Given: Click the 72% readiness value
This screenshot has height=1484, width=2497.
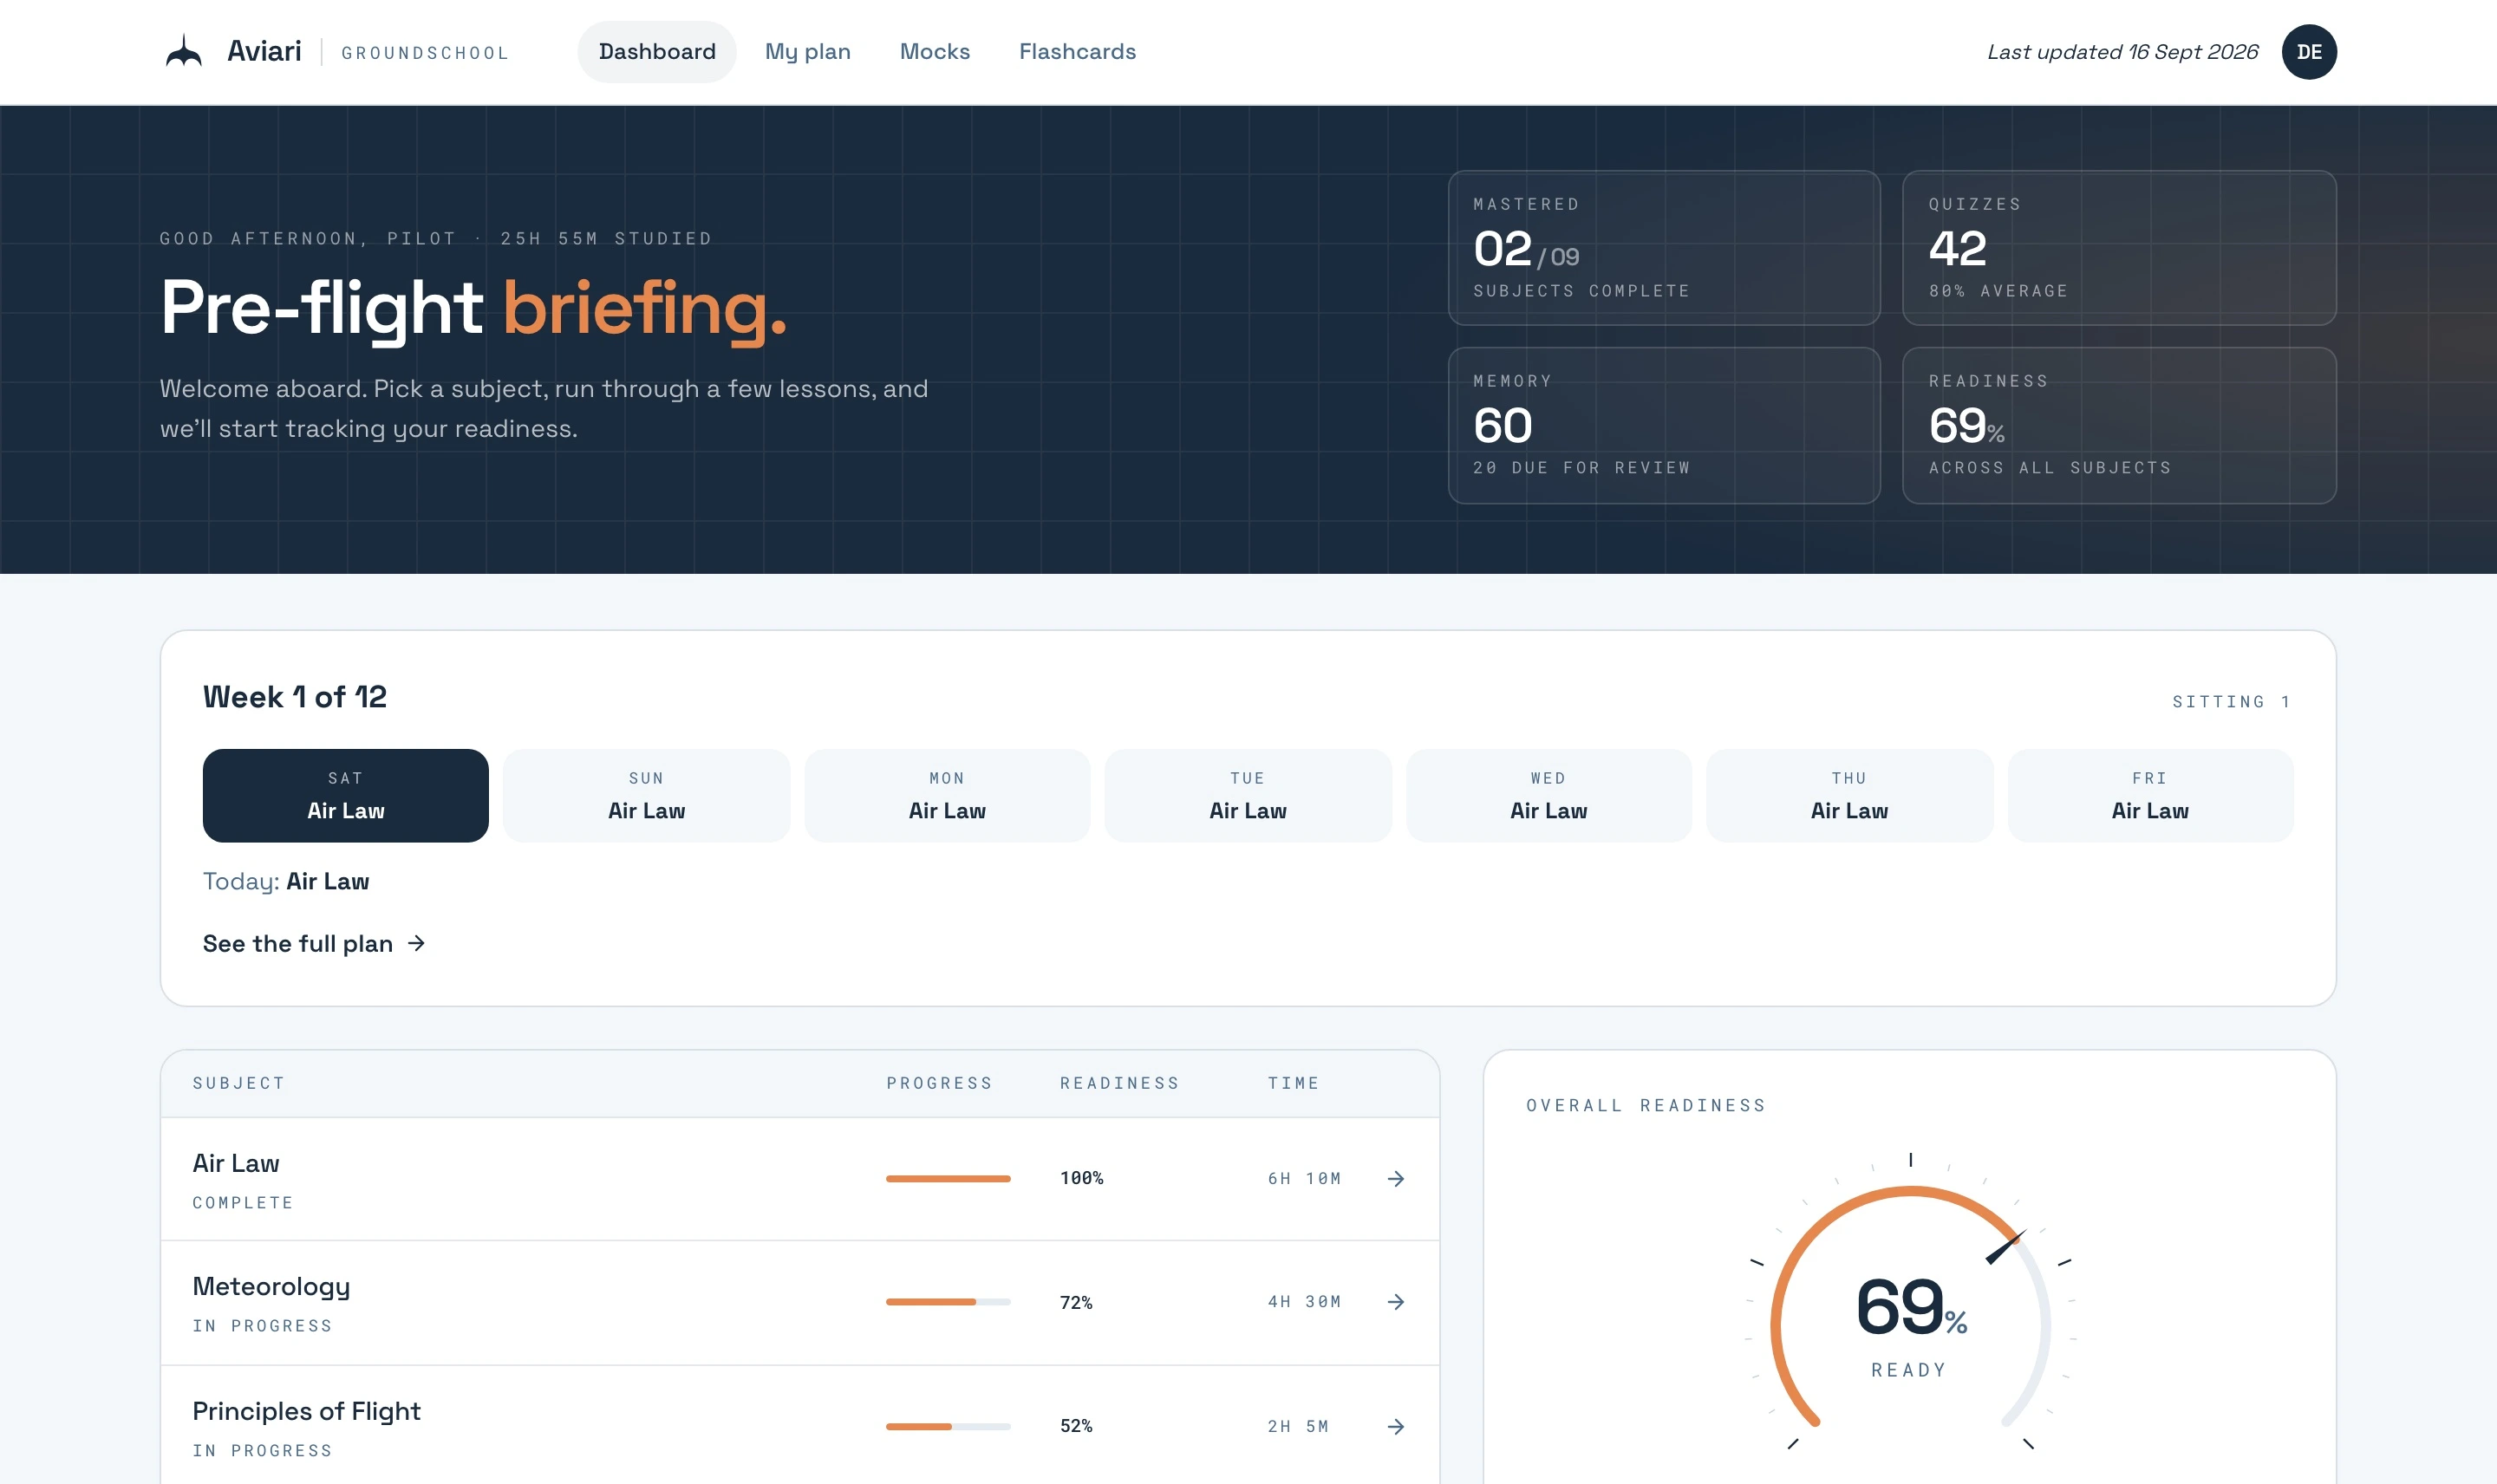Looking at the screenshot, I should click(x=1076, y=1302).
